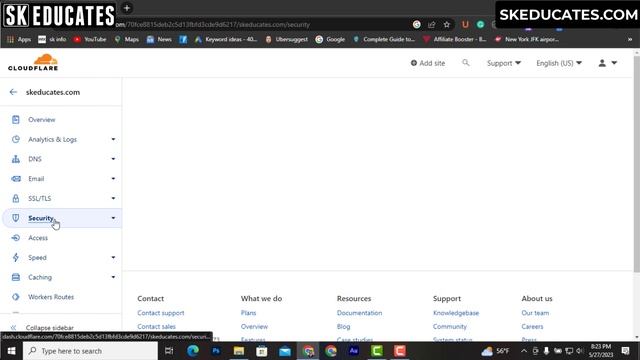
Task: Click the Security shield icon
Action: (16, 218)
